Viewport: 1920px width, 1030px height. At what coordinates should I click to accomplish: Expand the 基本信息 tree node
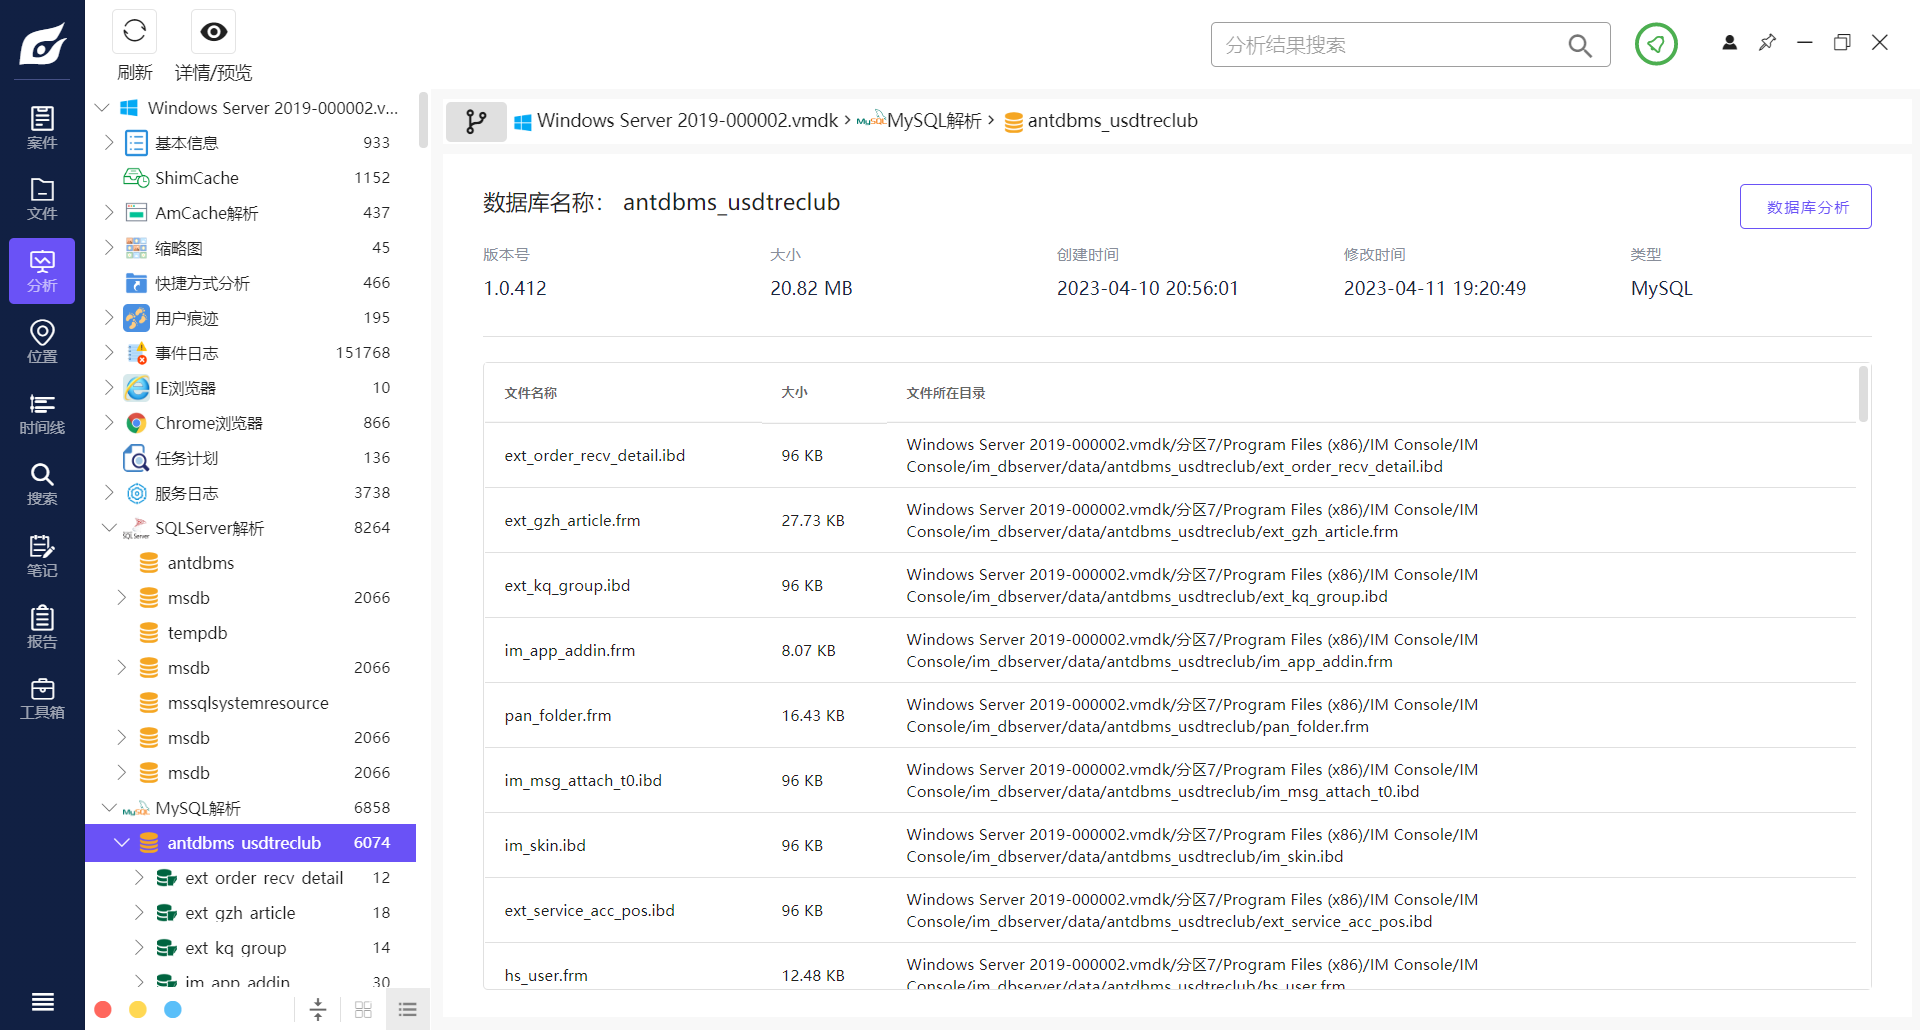click(110, 143)
